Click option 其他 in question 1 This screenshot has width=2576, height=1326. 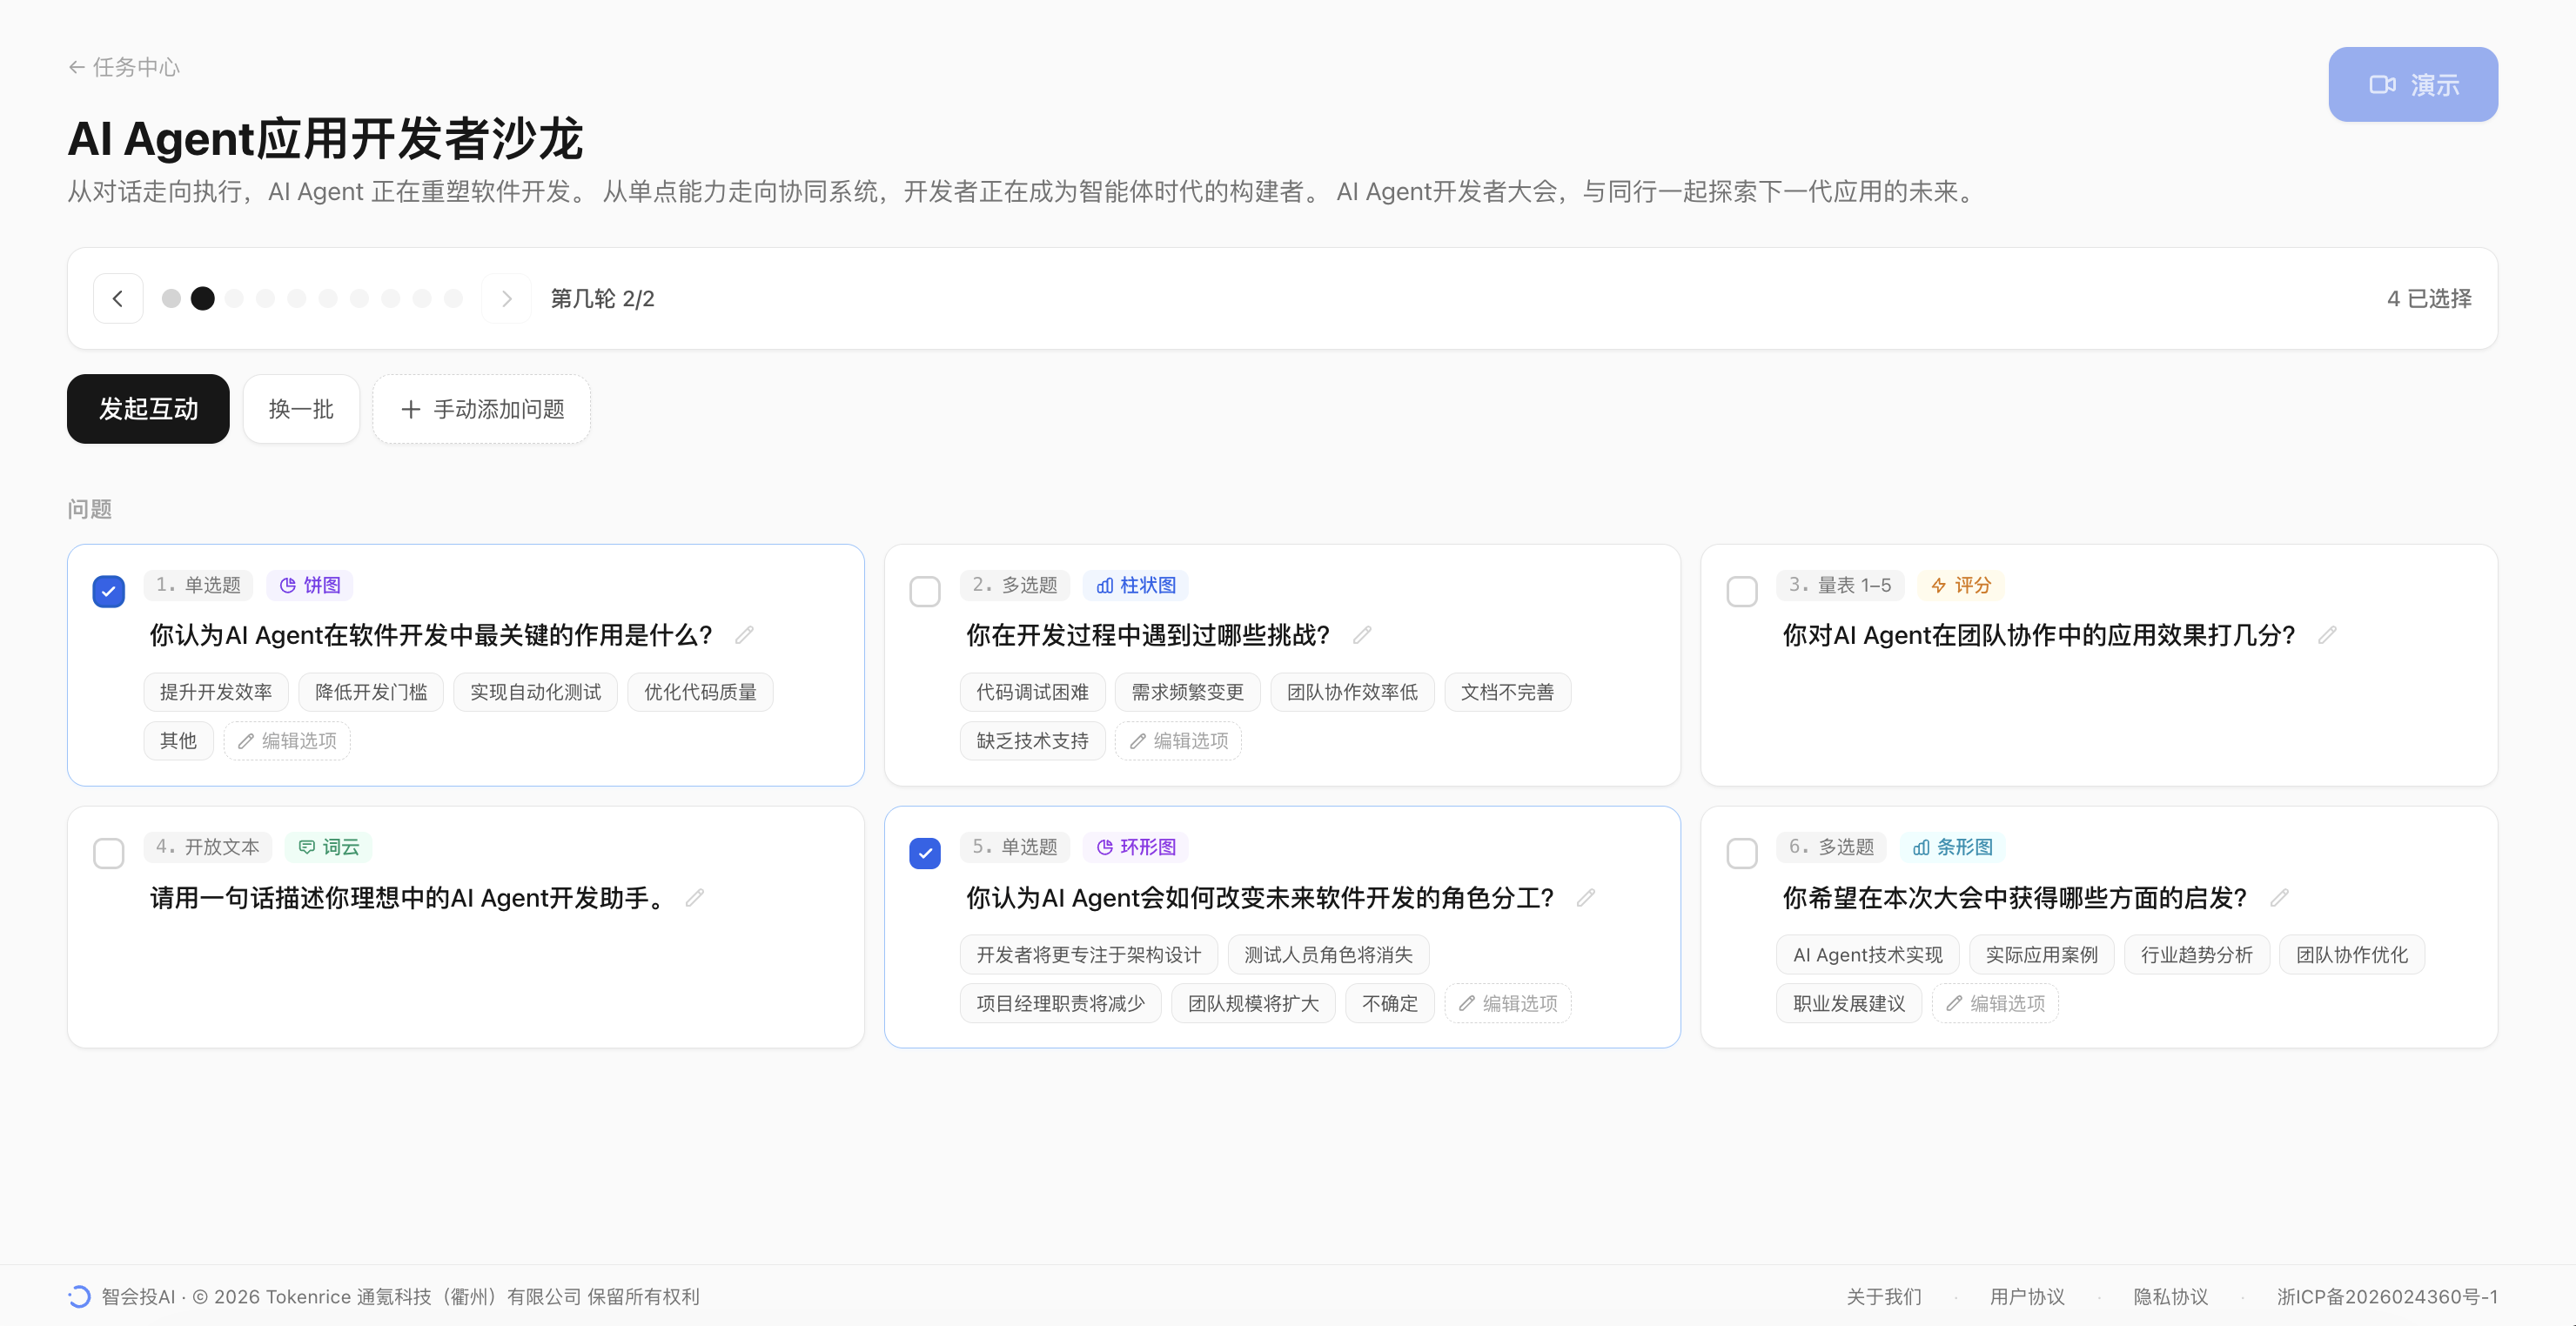179,741
